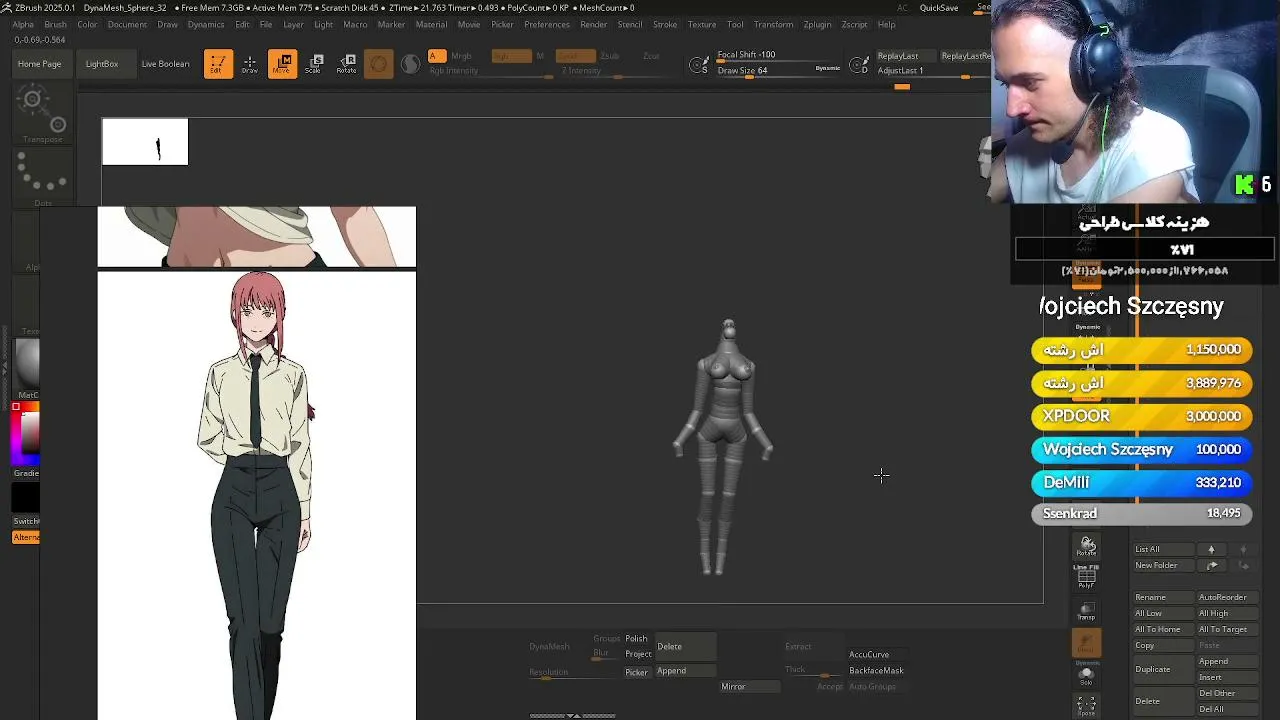Click the small silhouette thumbnail preview
This screenshot has width=1280, height=720.
click(145, 141)
